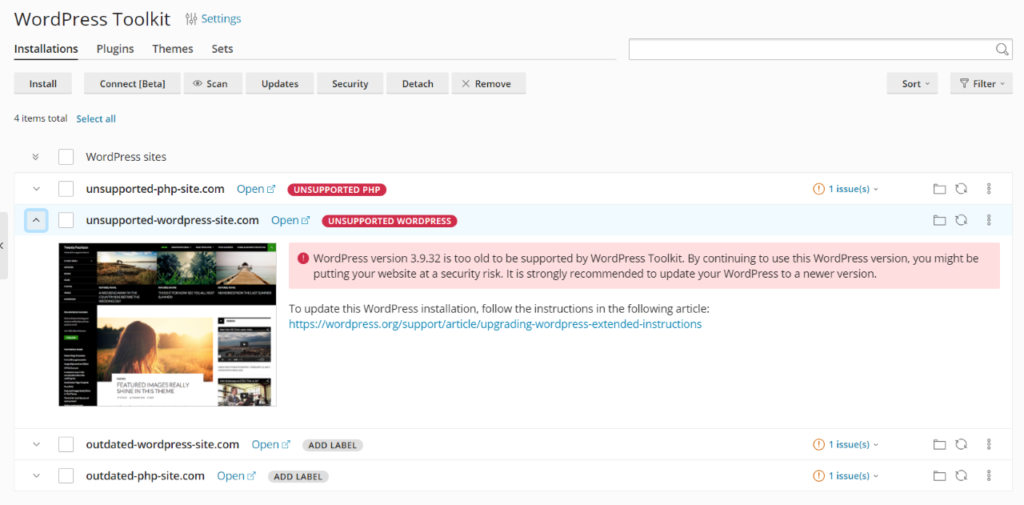The height and width of the screenshot is (505, 1024).
Task: Open the Sort dropdown
Action: (912, 84)
